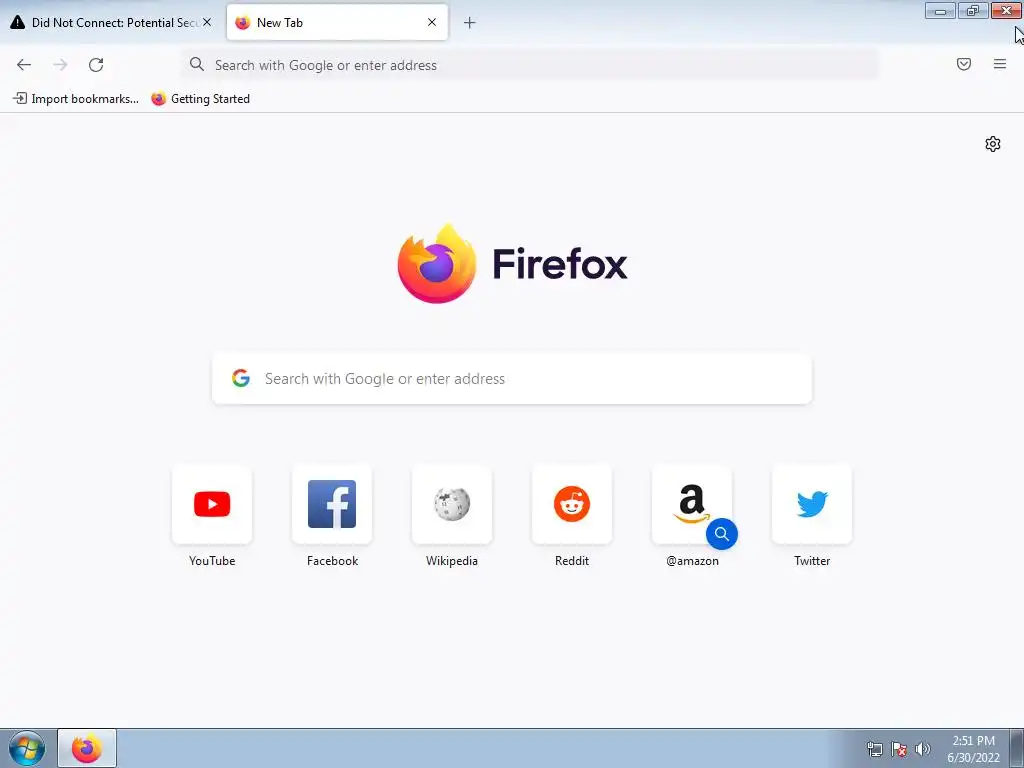
Task: Click Firefox icon in the taskbar
Action: [87, 748]
